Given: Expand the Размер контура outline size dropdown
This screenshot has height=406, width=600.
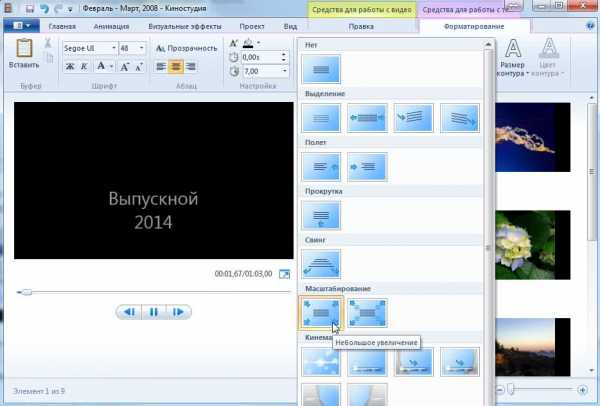Looking at the screenshot, I should 514,60.
